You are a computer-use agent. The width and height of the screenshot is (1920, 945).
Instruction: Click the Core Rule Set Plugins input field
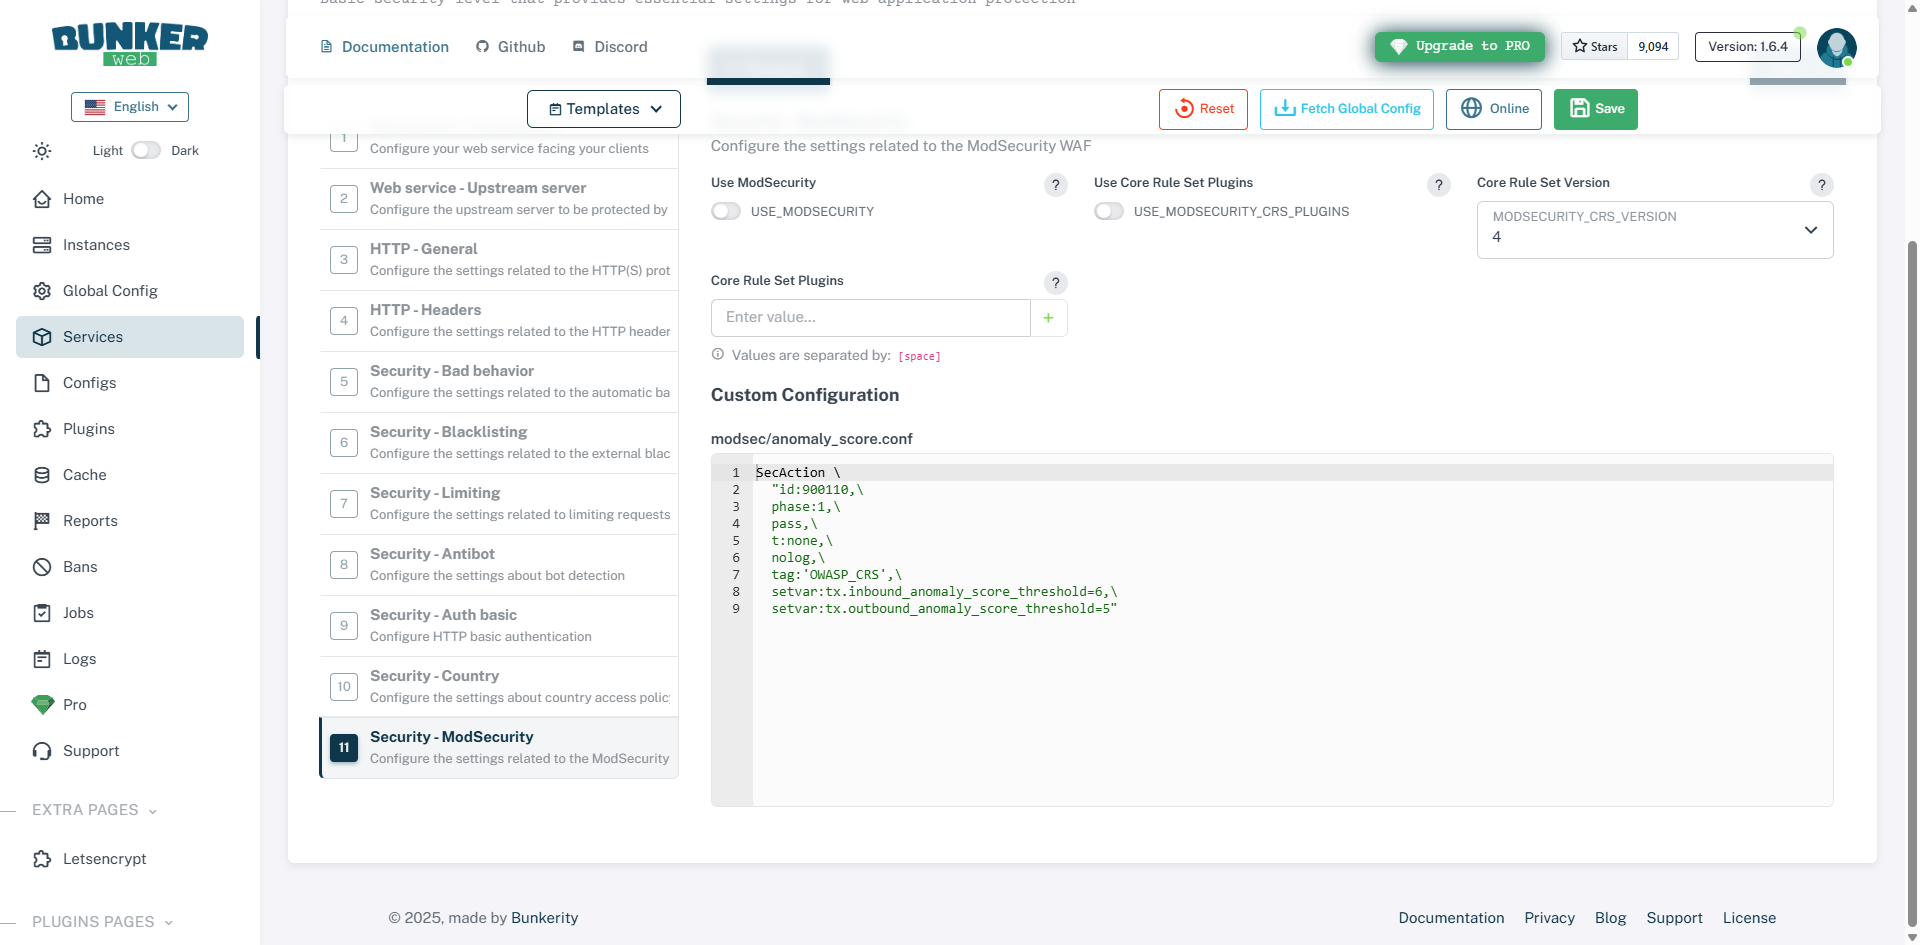tap(870, 318)
